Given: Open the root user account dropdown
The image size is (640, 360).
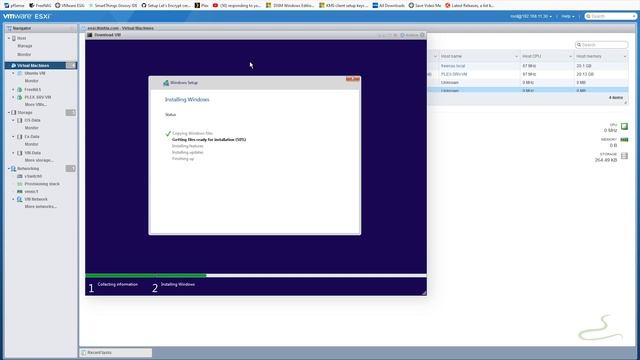Looking at the screenshot, I should pos(531,16).
